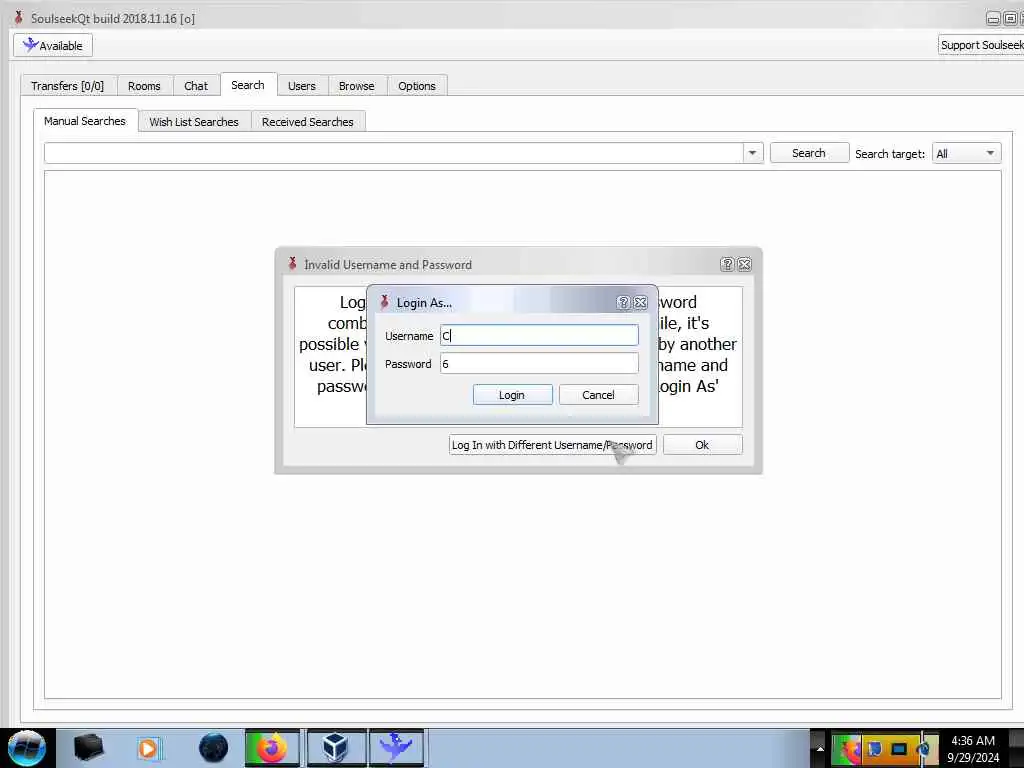Click the Soulseek bird taskbar icon
The image size is (1024, 768).
pyautogui.click(x=396, y=748)
